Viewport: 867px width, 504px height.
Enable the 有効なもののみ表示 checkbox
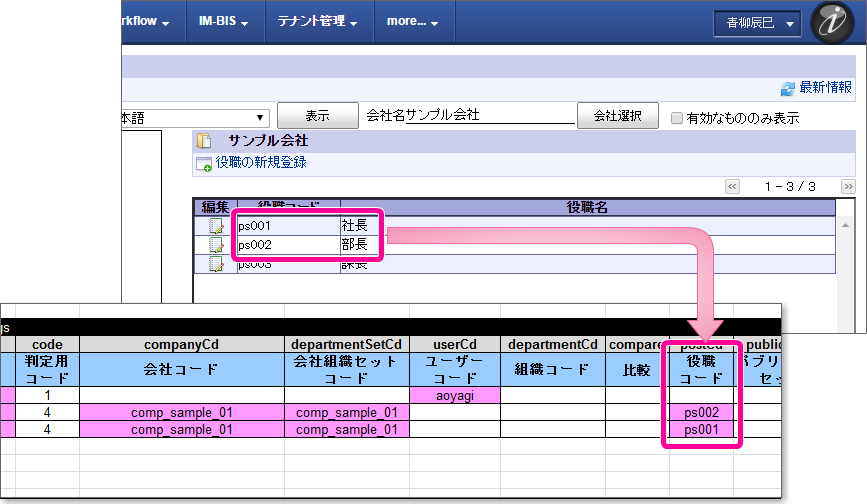pyautogui.click(x=677, y=117)
